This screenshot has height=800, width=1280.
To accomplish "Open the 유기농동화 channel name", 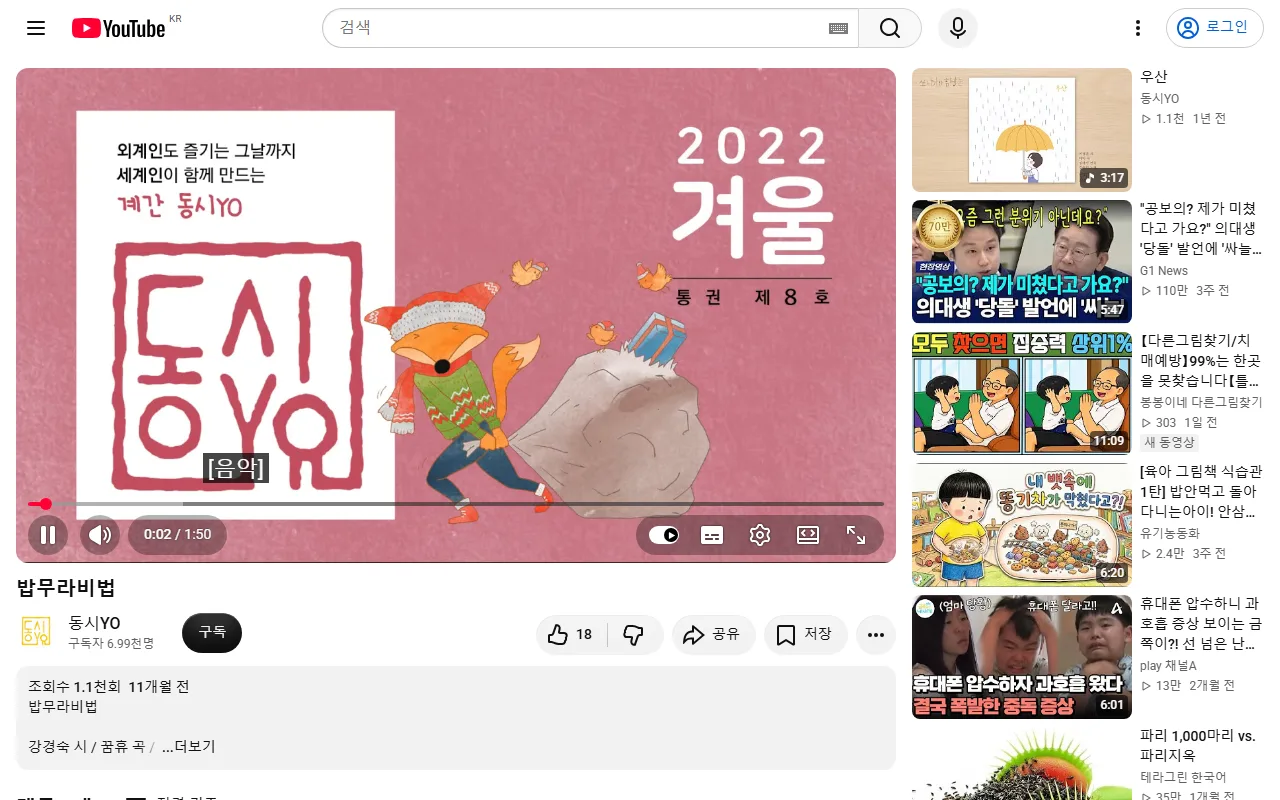I will click(1170, 534).
